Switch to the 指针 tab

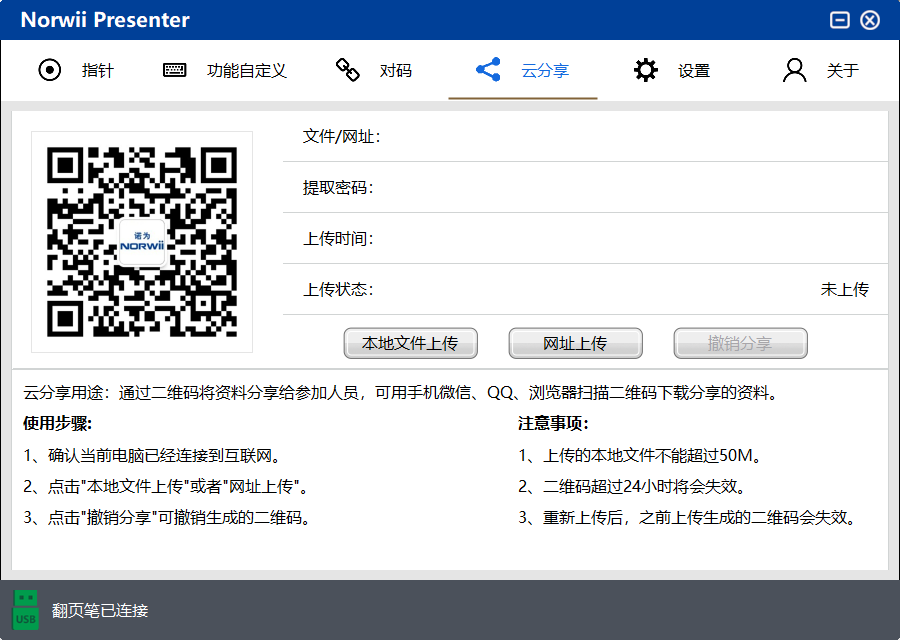pos(76,70)
